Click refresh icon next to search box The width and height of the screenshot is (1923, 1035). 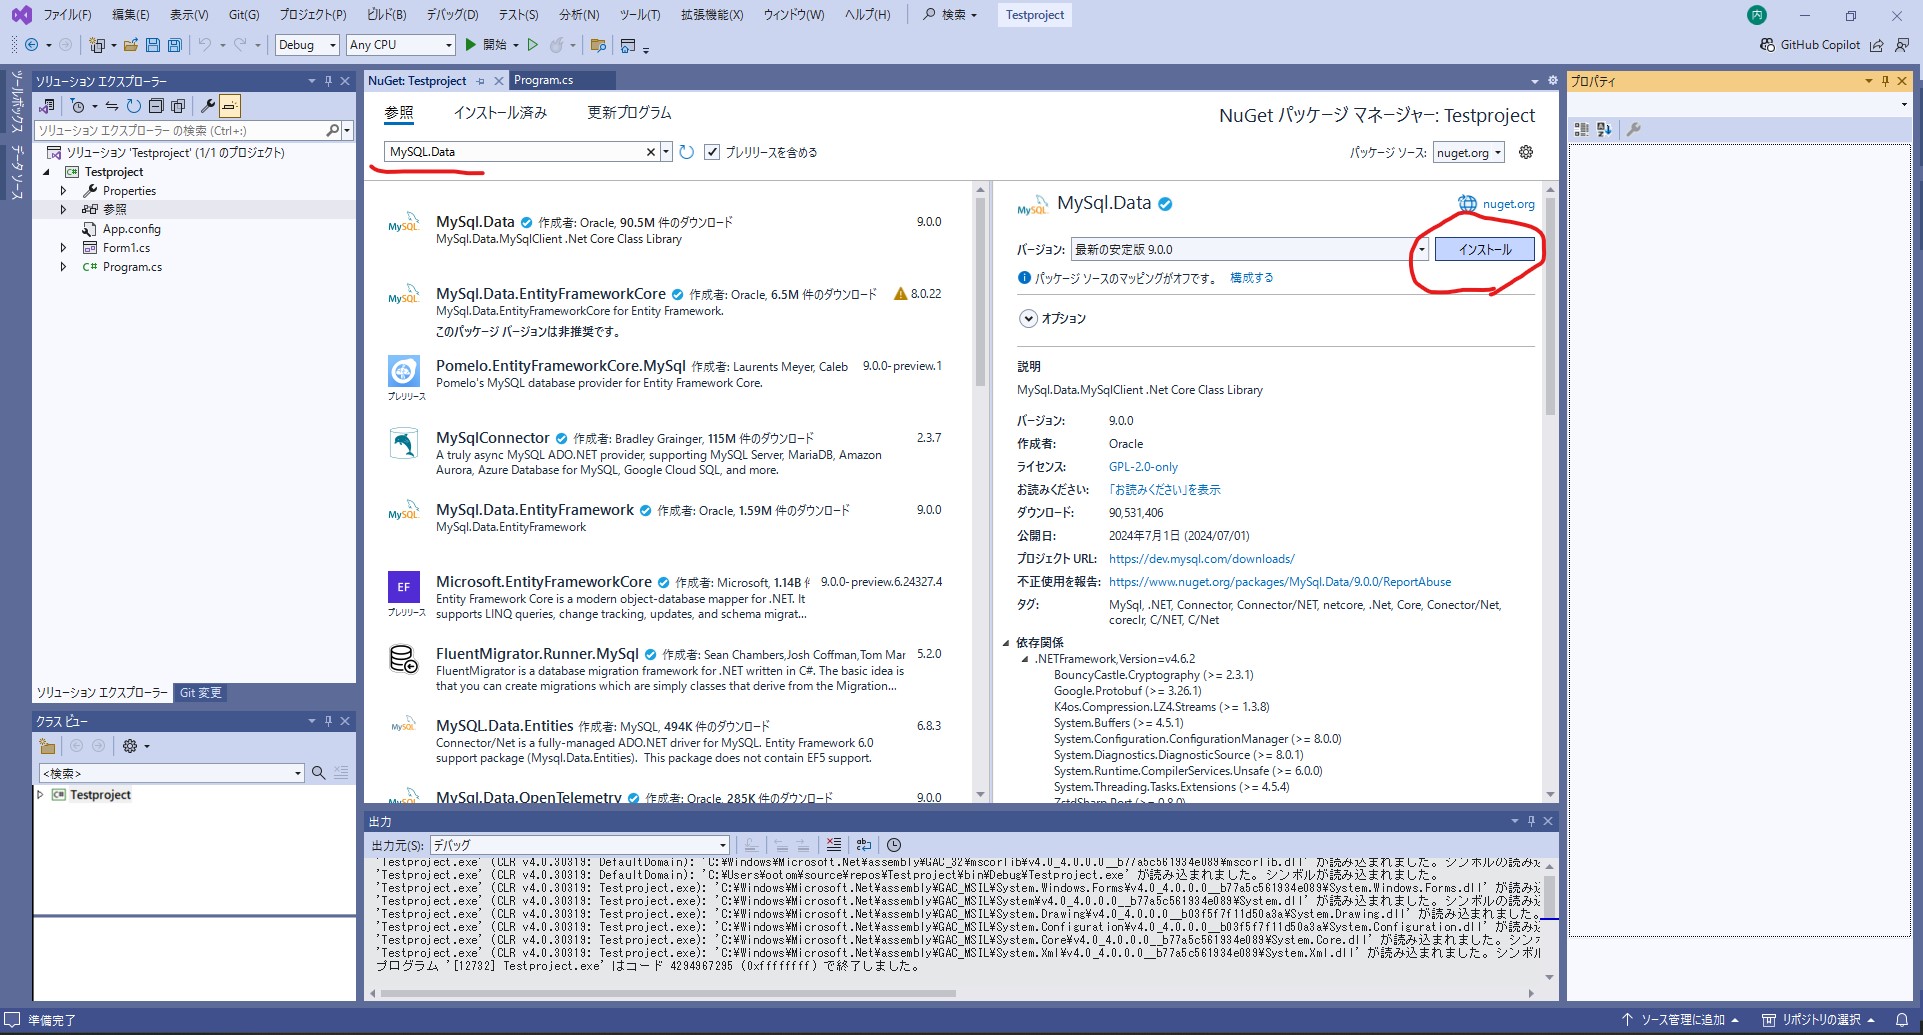click(x=686, y=152)
